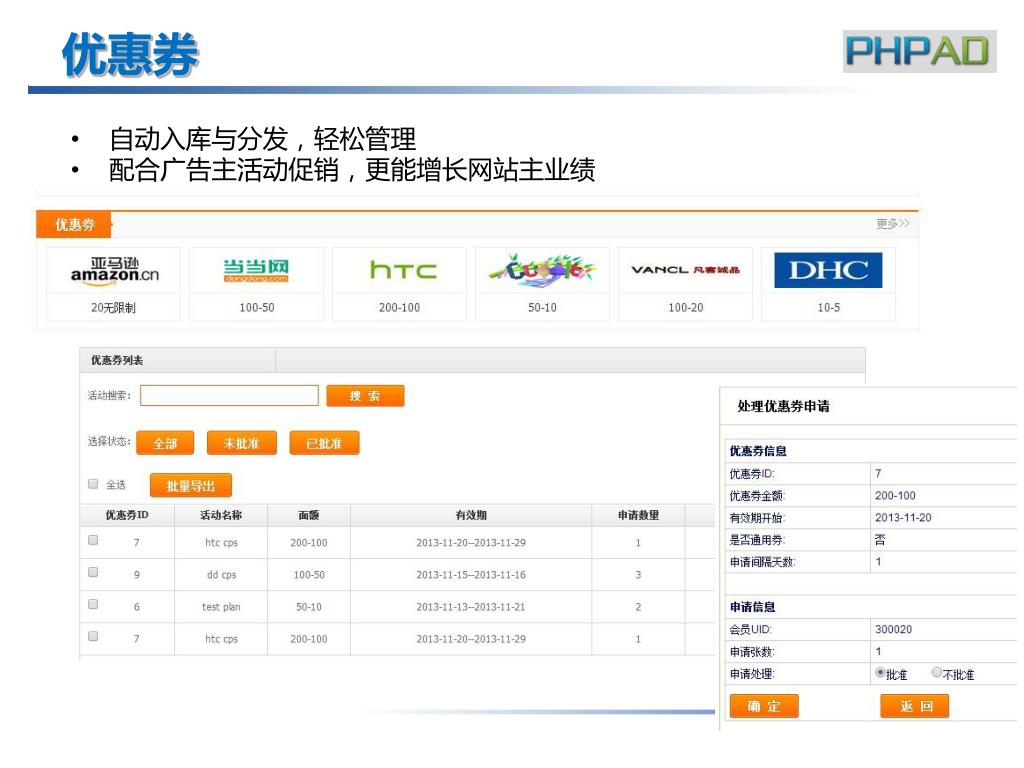Select the 不批准 radio button
The image size is (1024, 768).
click(936, 672)
